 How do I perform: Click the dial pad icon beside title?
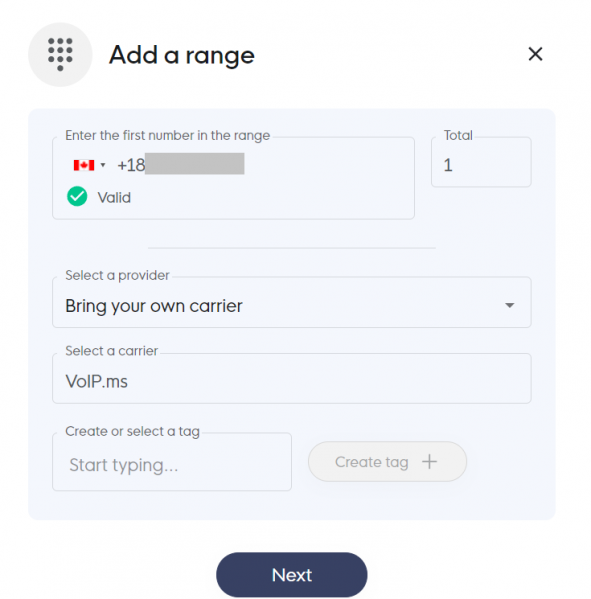click(x=60, y=54)
